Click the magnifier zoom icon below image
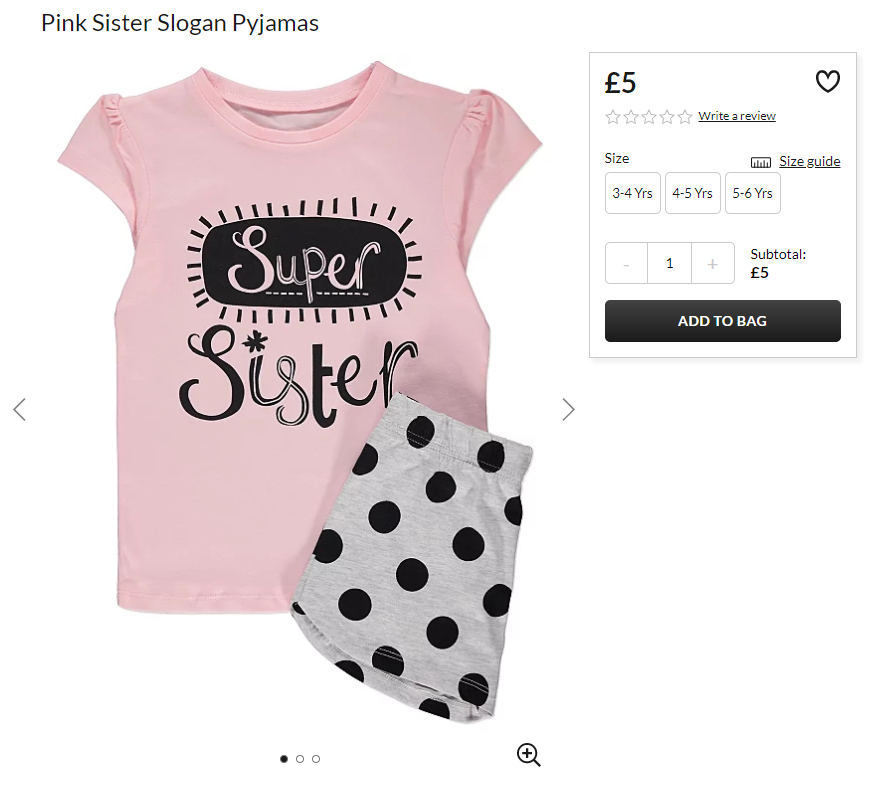 pos(528,755)
